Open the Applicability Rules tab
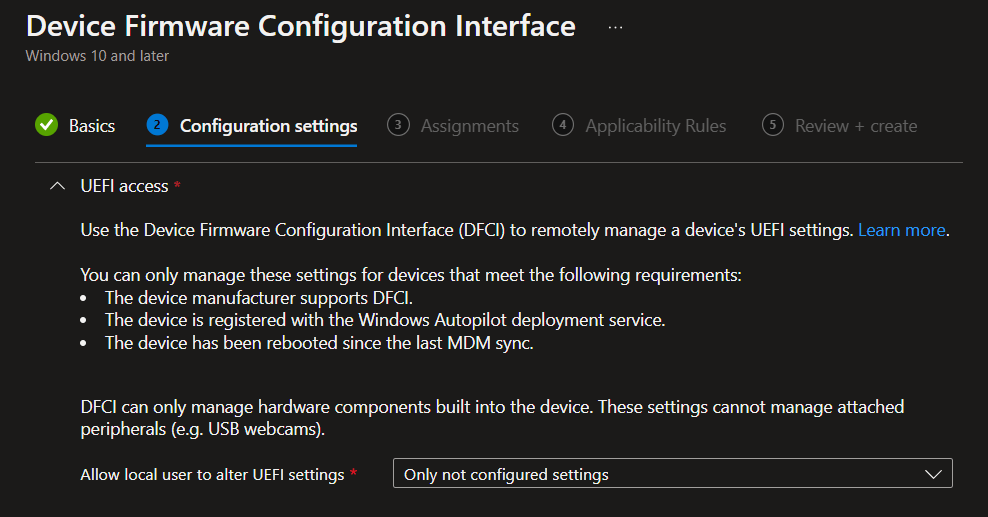The width and height of the screenshot is (988, 517). pos(656,126)
